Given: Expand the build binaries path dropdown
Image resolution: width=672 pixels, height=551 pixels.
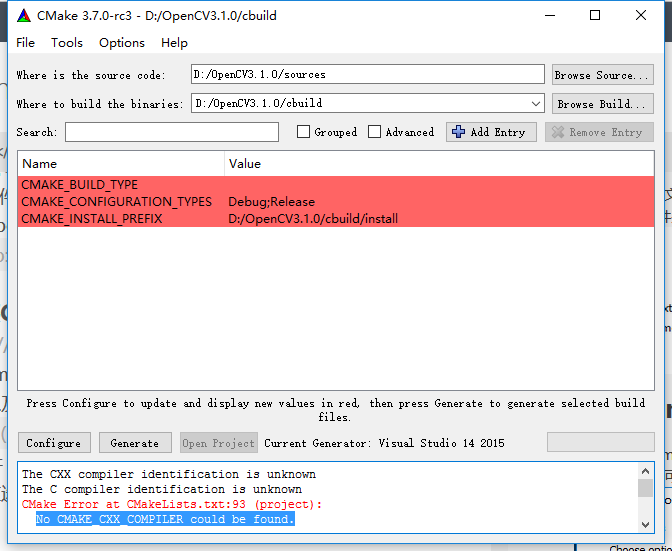Looking at the screenshot, I should coord(535,104).
